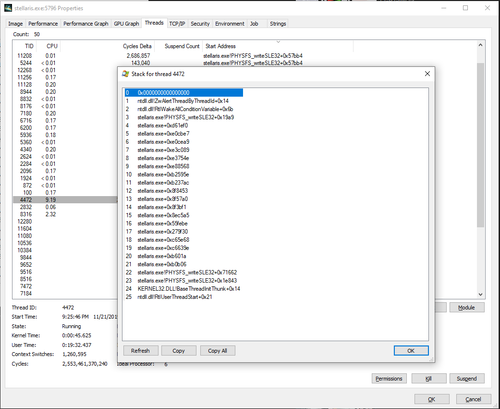The width and height of the screenshot is (500, 409).
Task: Open the Strings tab
Action: 278,24
